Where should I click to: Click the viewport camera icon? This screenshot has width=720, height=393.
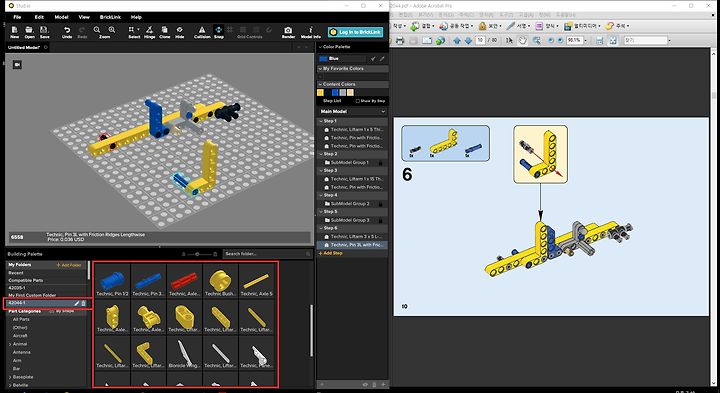coord(17,65)
